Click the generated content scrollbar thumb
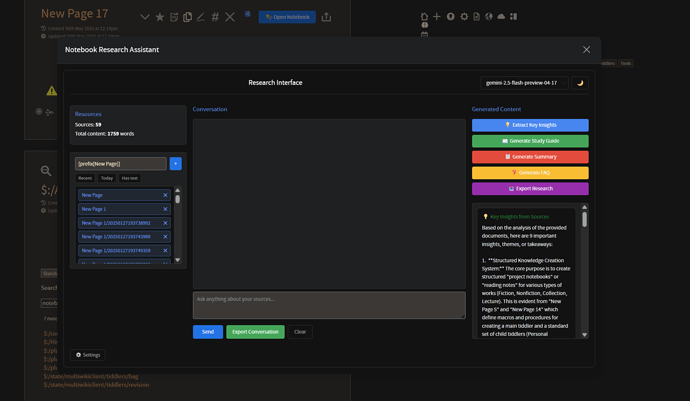This screenshot has width=690, height=401. [x=584, y=219]
